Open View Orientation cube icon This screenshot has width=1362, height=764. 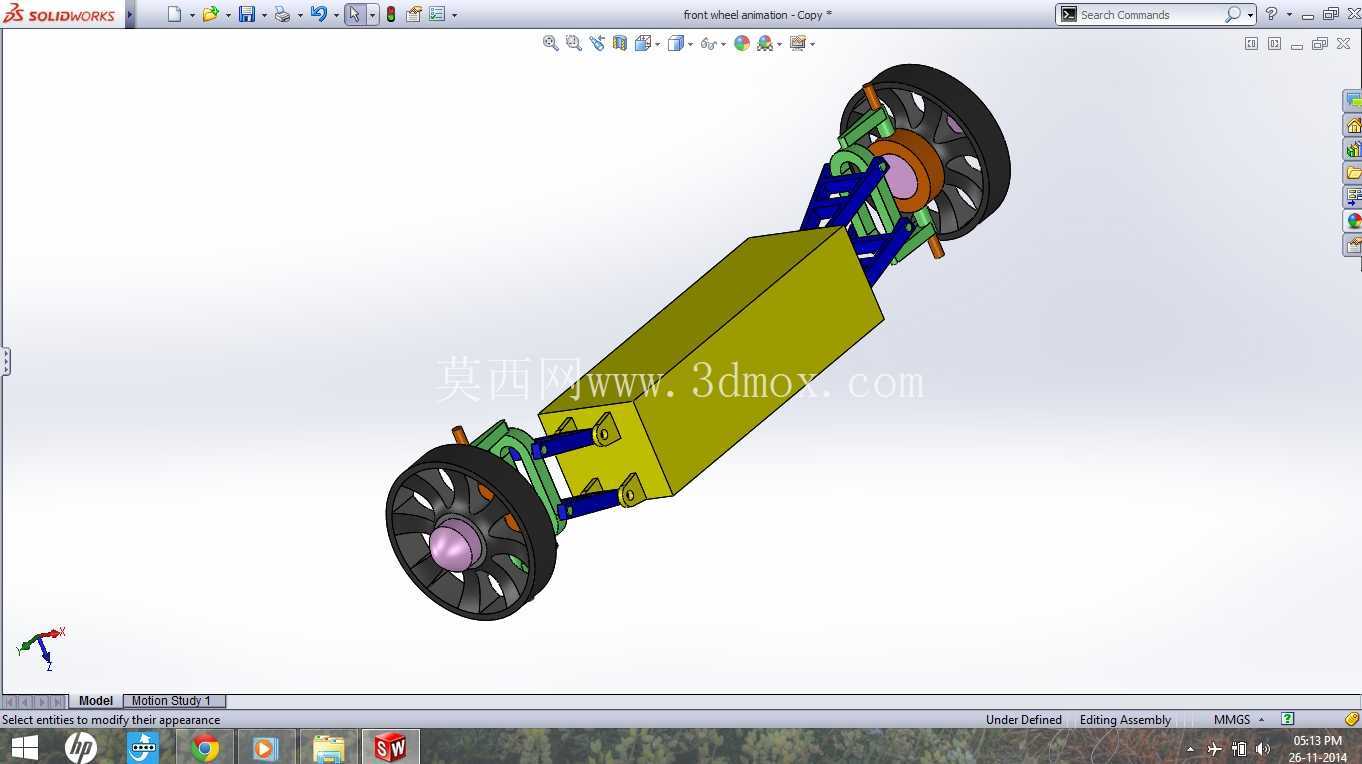pos(643,43)
